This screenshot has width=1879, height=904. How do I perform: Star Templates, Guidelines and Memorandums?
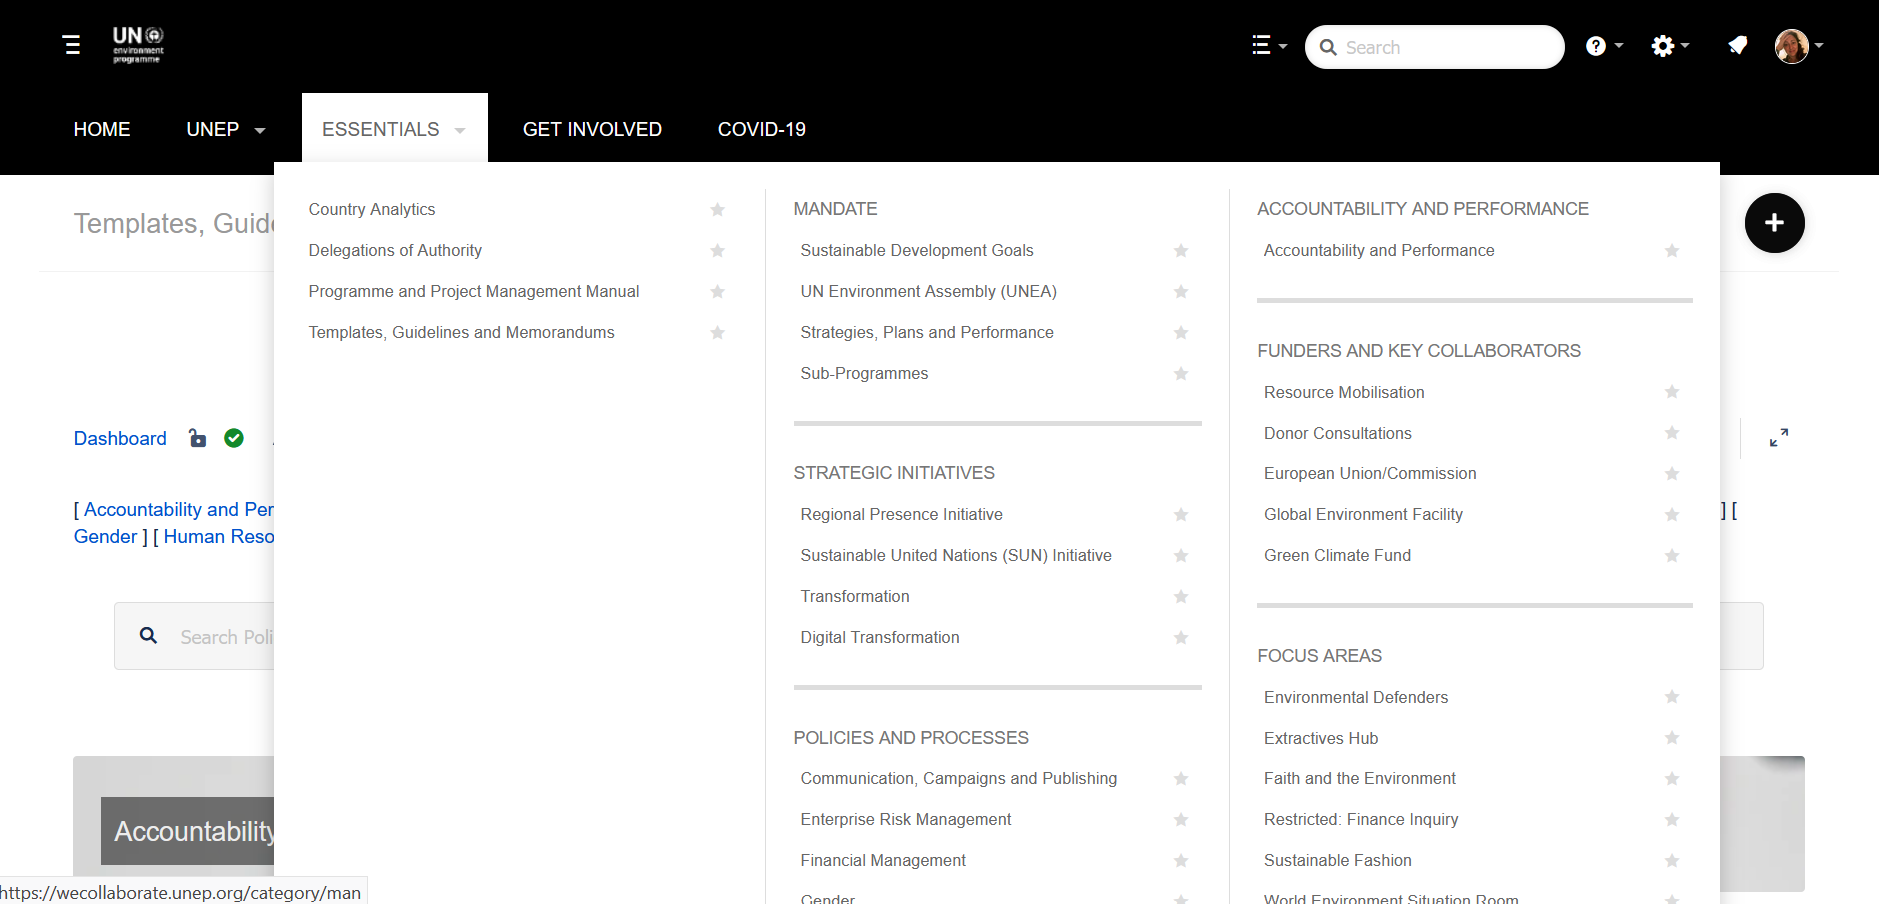[x=717, y=333]
